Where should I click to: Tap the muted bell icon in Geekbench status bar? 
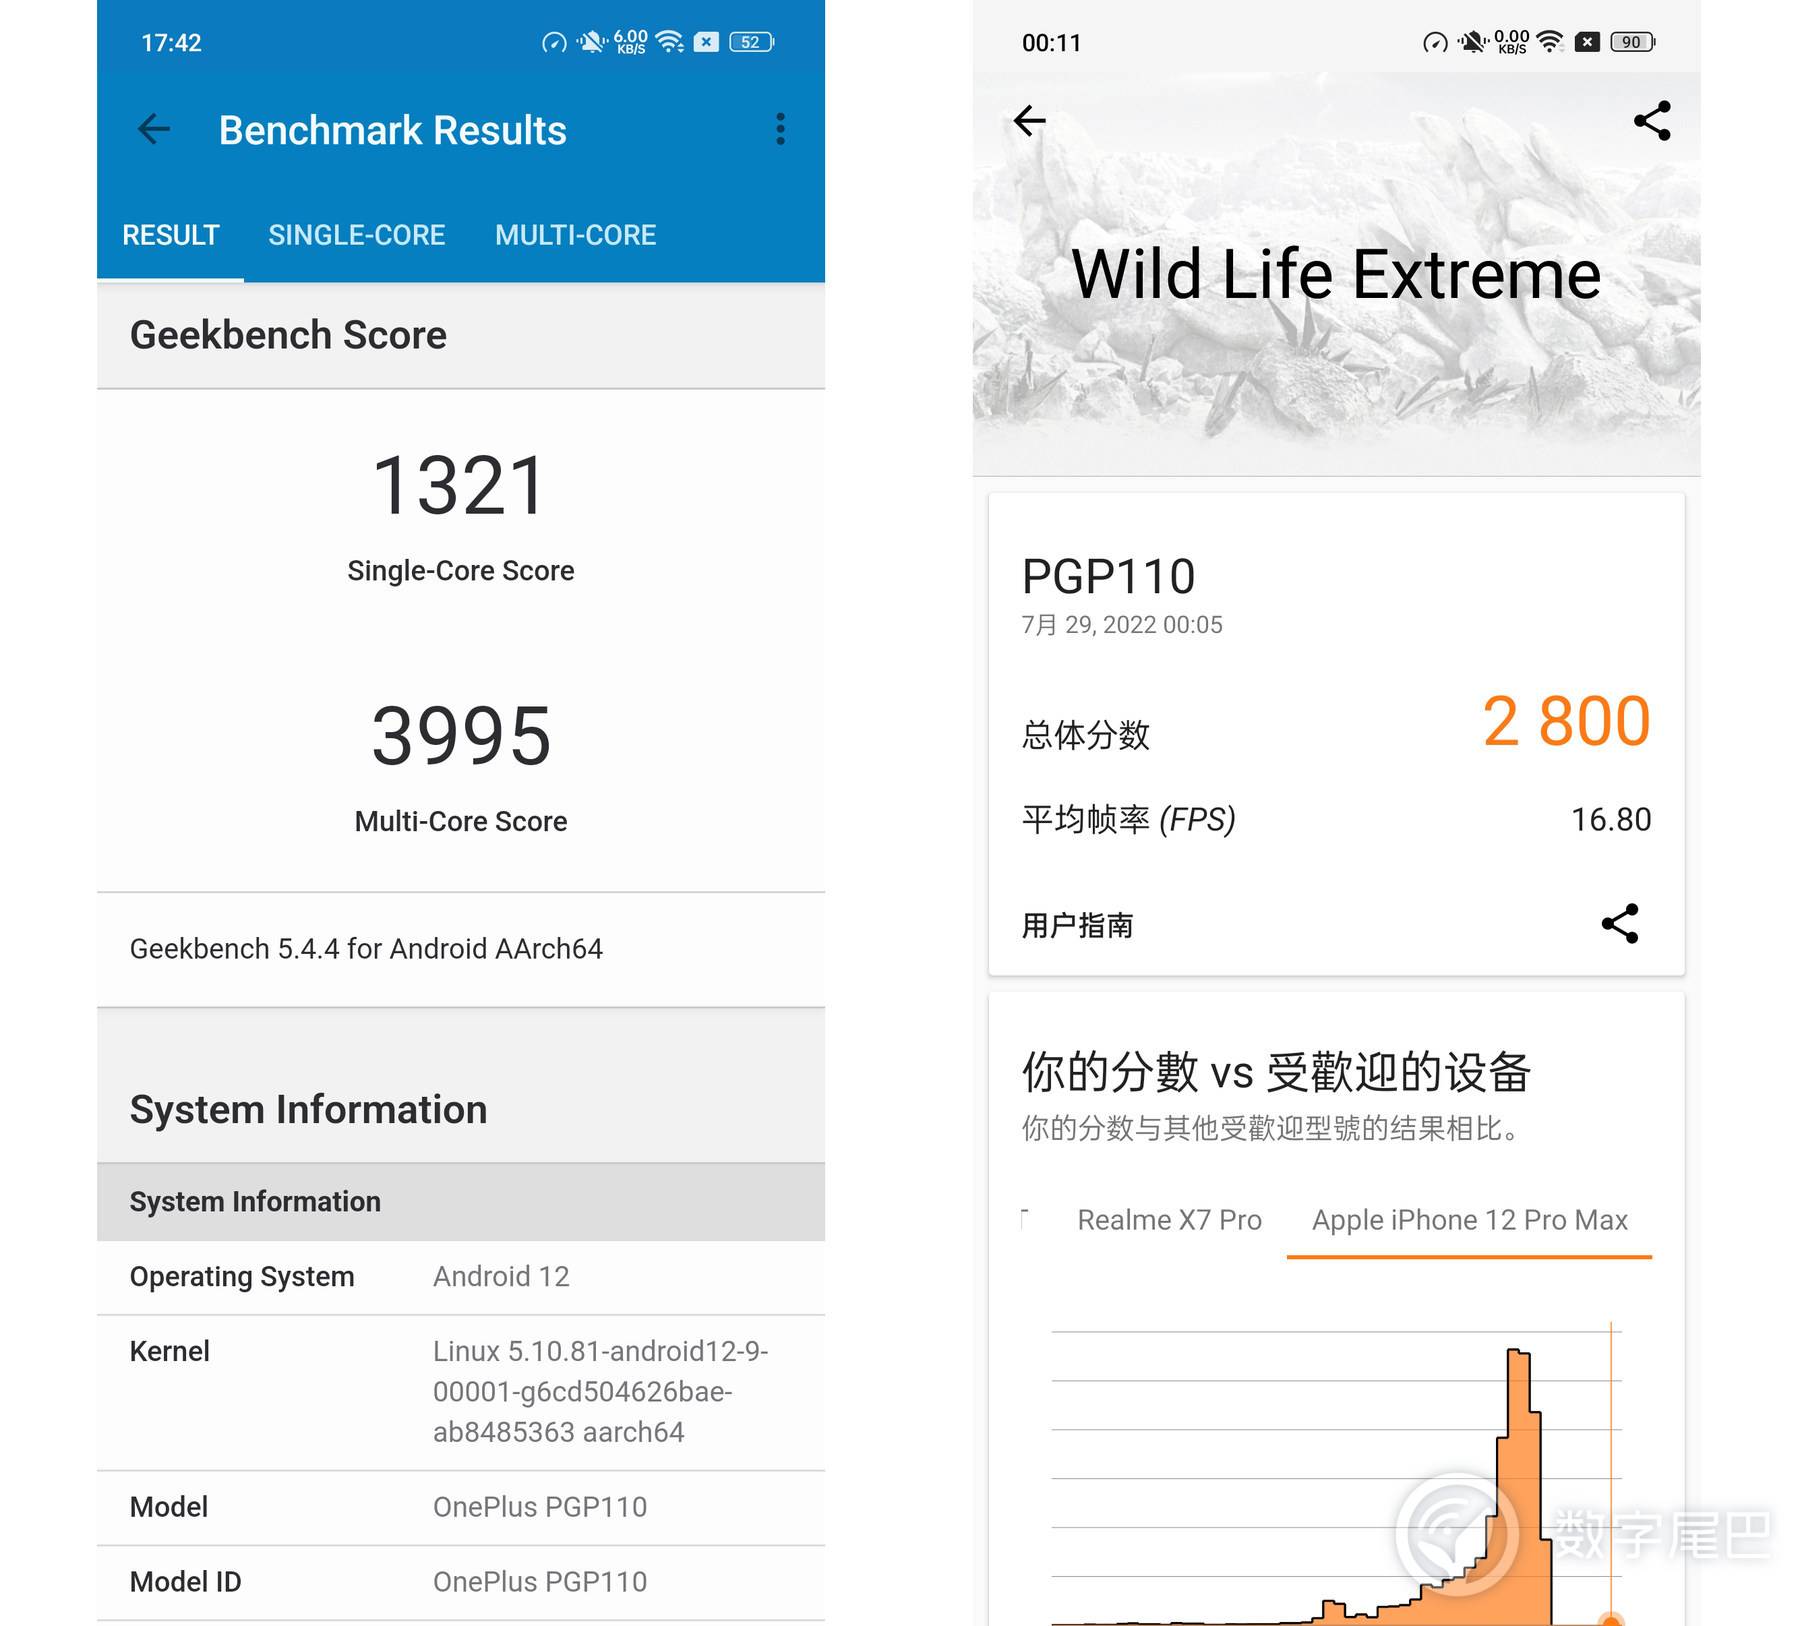(x=592, y=42)
